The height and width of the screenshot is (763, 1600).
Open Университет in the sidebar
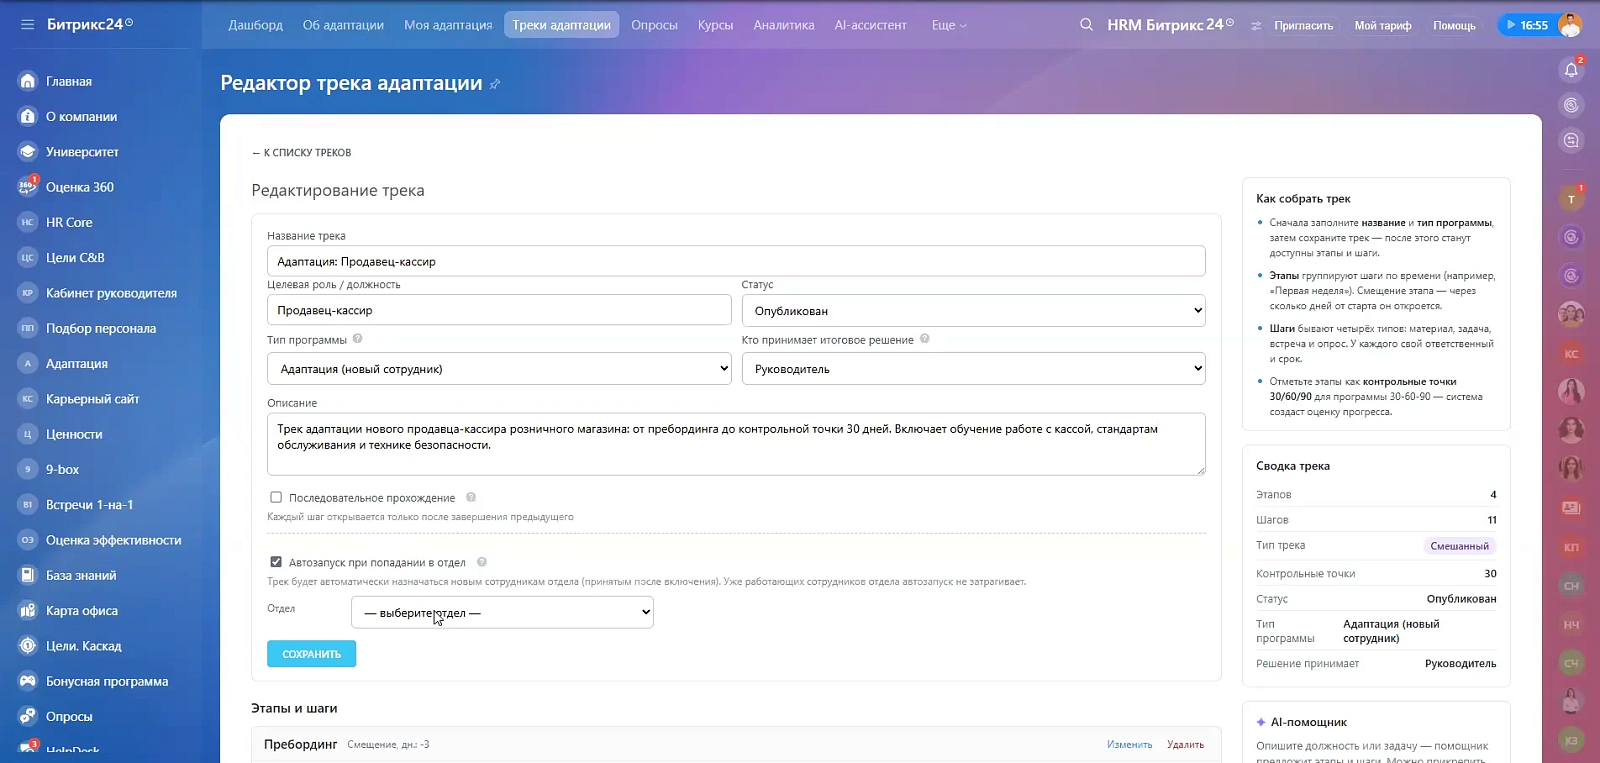coord(82,152)
